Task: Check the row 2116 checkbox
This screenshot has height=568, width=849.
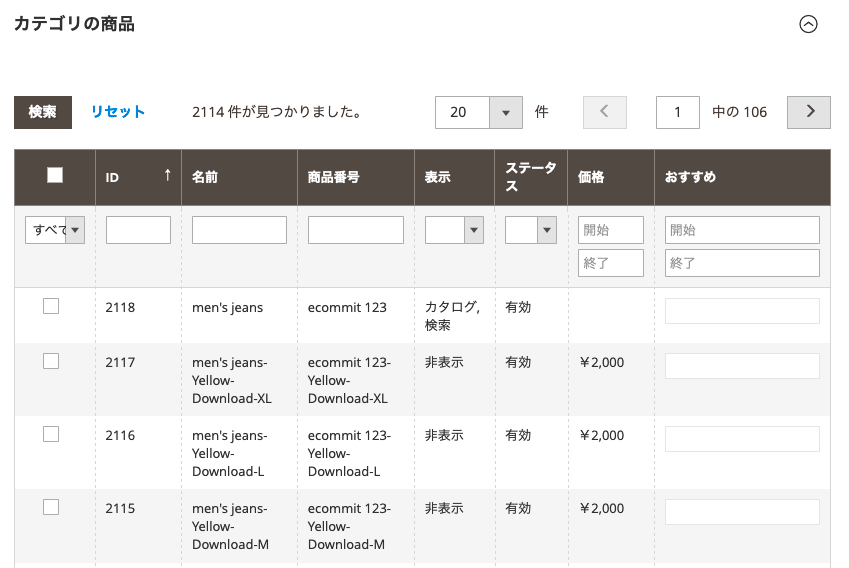Action: pos(51,434)
